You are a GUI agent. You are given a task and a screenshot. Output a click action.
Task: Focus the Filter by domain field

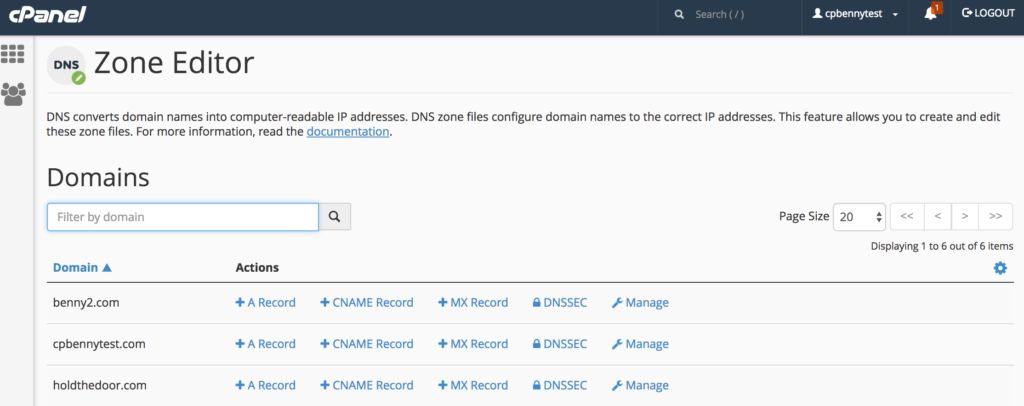click(182, 216)
